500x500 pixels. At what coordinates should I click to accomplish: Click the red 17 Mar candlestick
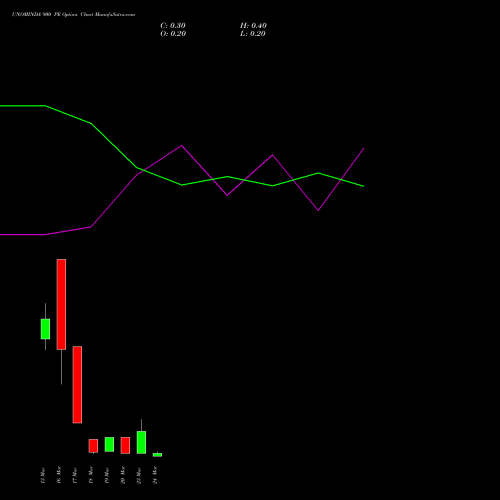pyautogui.click(x=77, y=385)
